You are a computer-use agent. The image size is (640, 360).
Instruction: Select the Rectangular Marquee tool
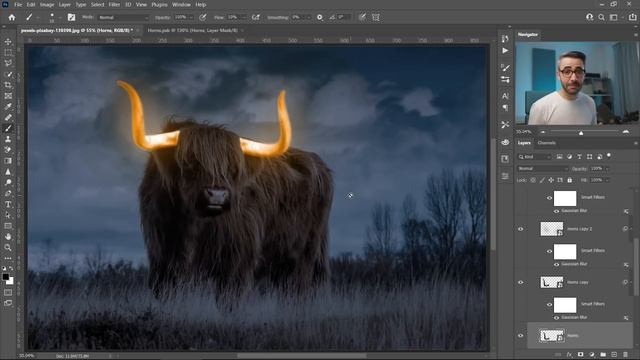pos(8,53)
